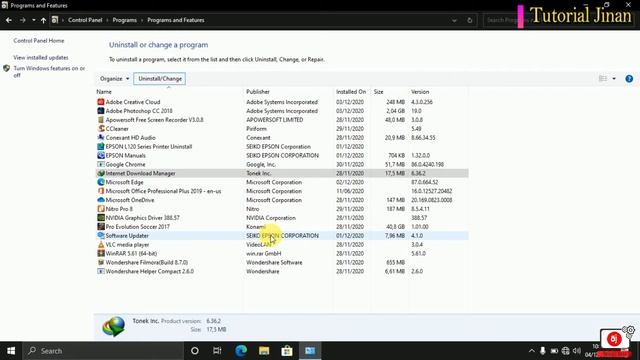Image resolution: width=640 pixels, height=360 pixels.
Task: Click the Adobe Photoshop CC 2018 icon
Action: (x=101, y=111)
